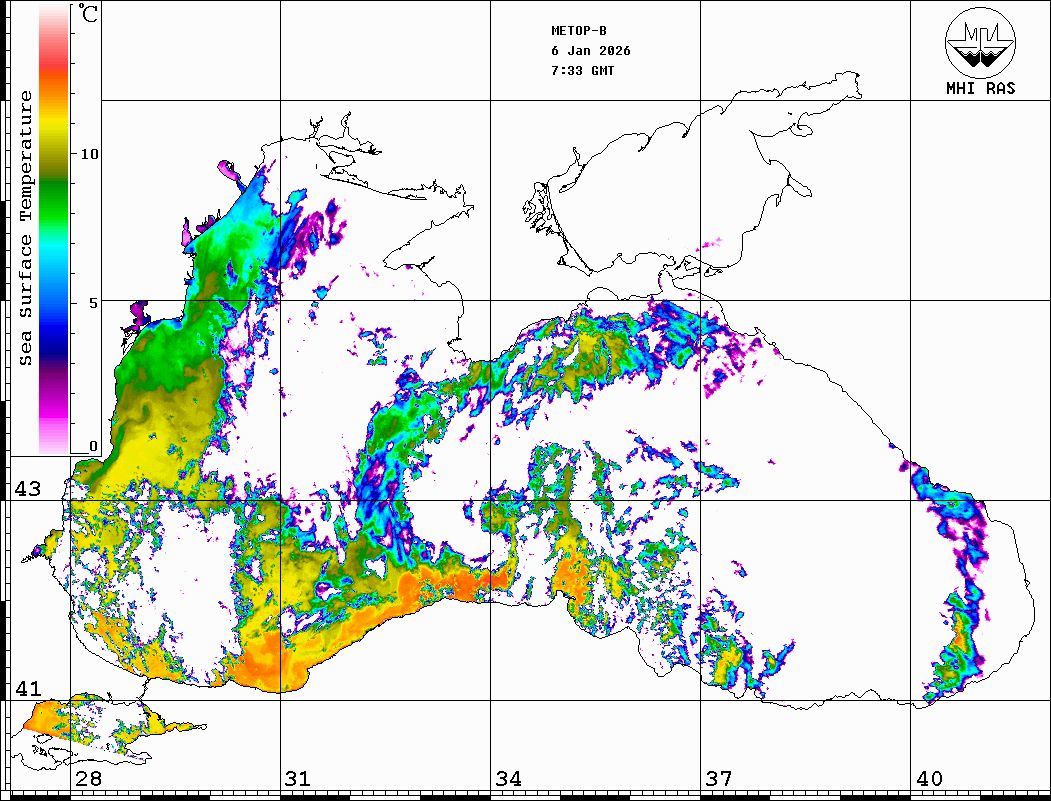Click the 5 degree mark on color scale

94,302
